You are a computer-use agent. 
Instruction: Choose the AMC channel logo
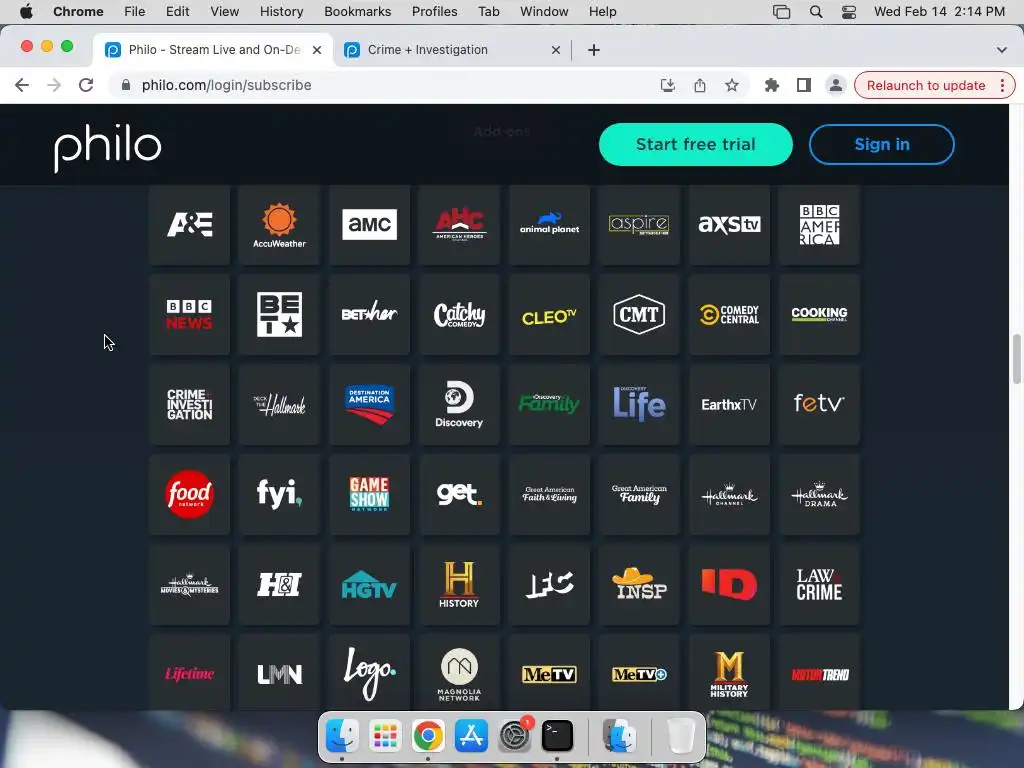pyautogui.click(x=370, y=225)
